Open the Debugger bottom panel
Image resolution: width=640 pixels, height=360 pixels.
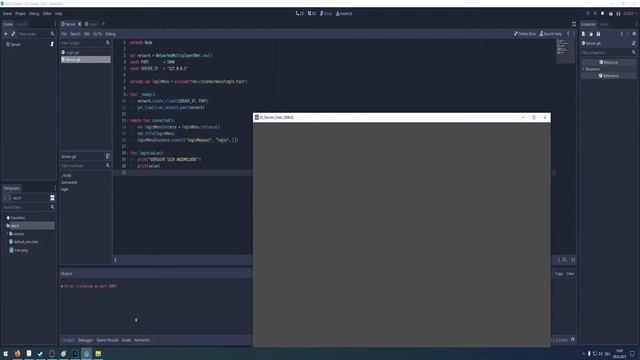(x=85, y=340)
